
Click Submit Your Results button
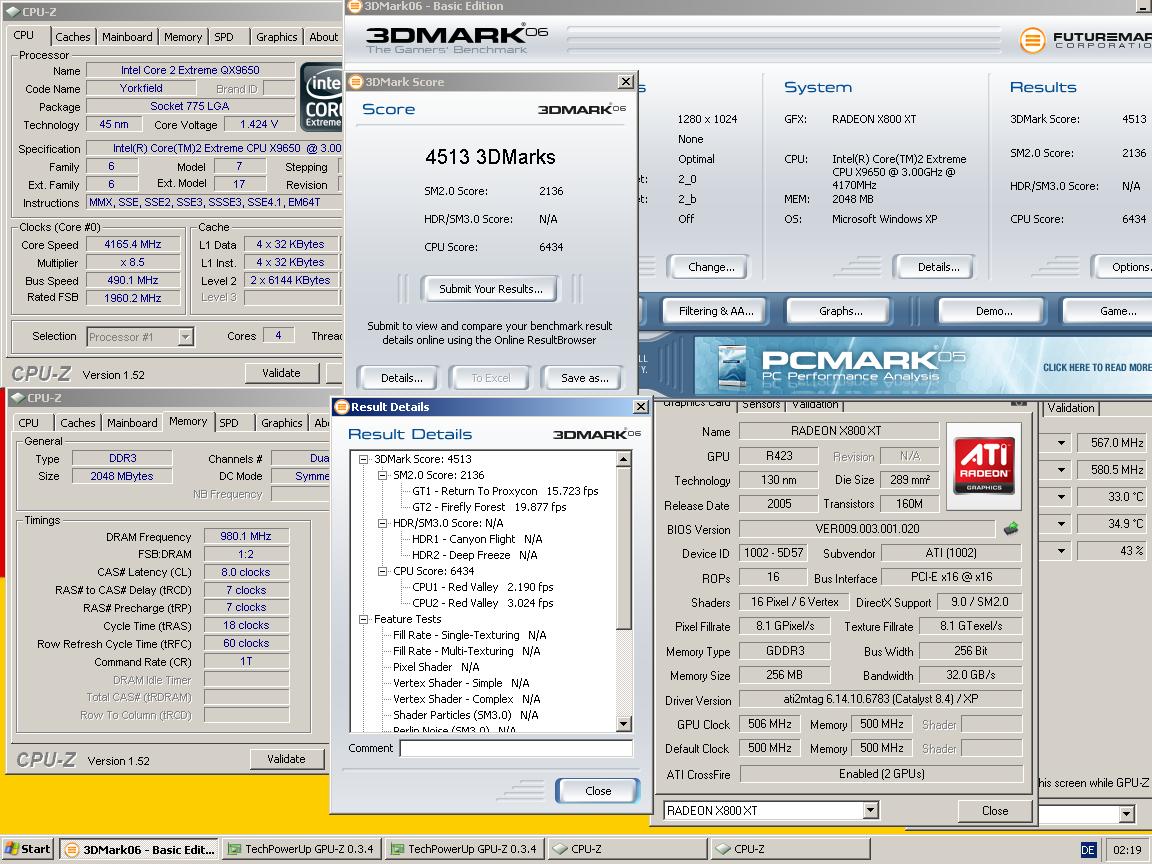(491, 289)
